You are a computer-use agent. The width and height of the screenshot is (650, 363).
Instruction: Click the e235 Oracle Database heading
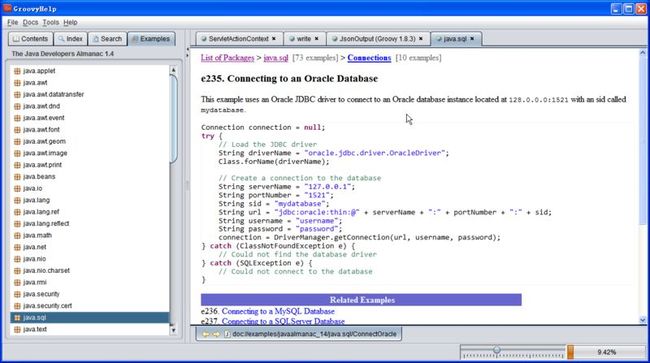[289, 79]
